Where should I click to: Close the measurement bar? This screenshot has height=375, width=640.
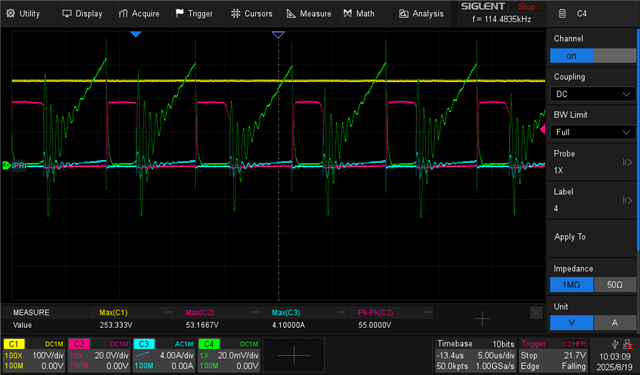(536, 313)
